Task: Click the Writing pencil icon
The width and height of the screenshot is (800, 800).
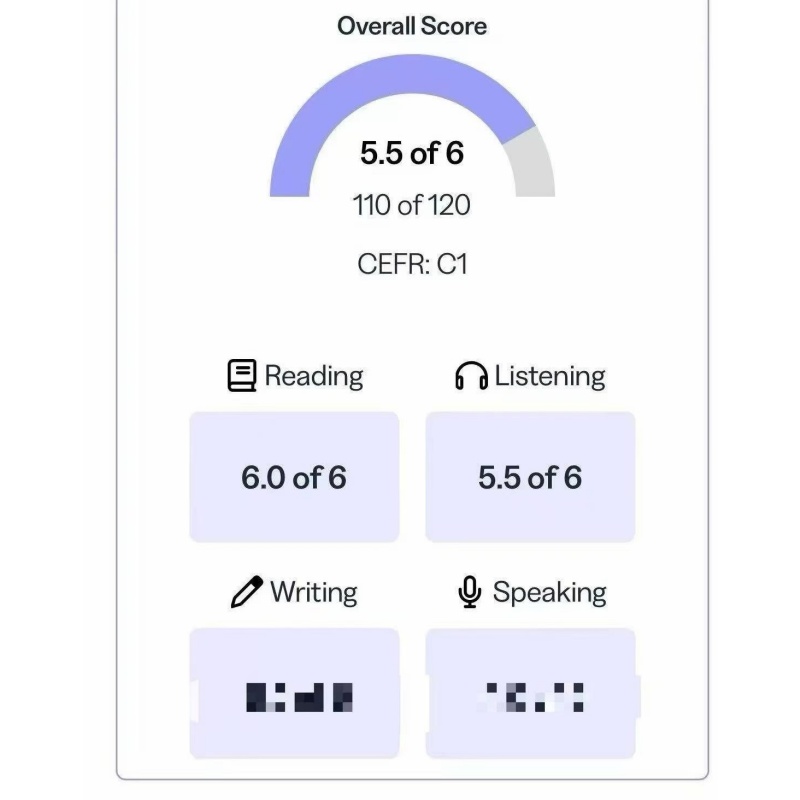Action: 247,592
